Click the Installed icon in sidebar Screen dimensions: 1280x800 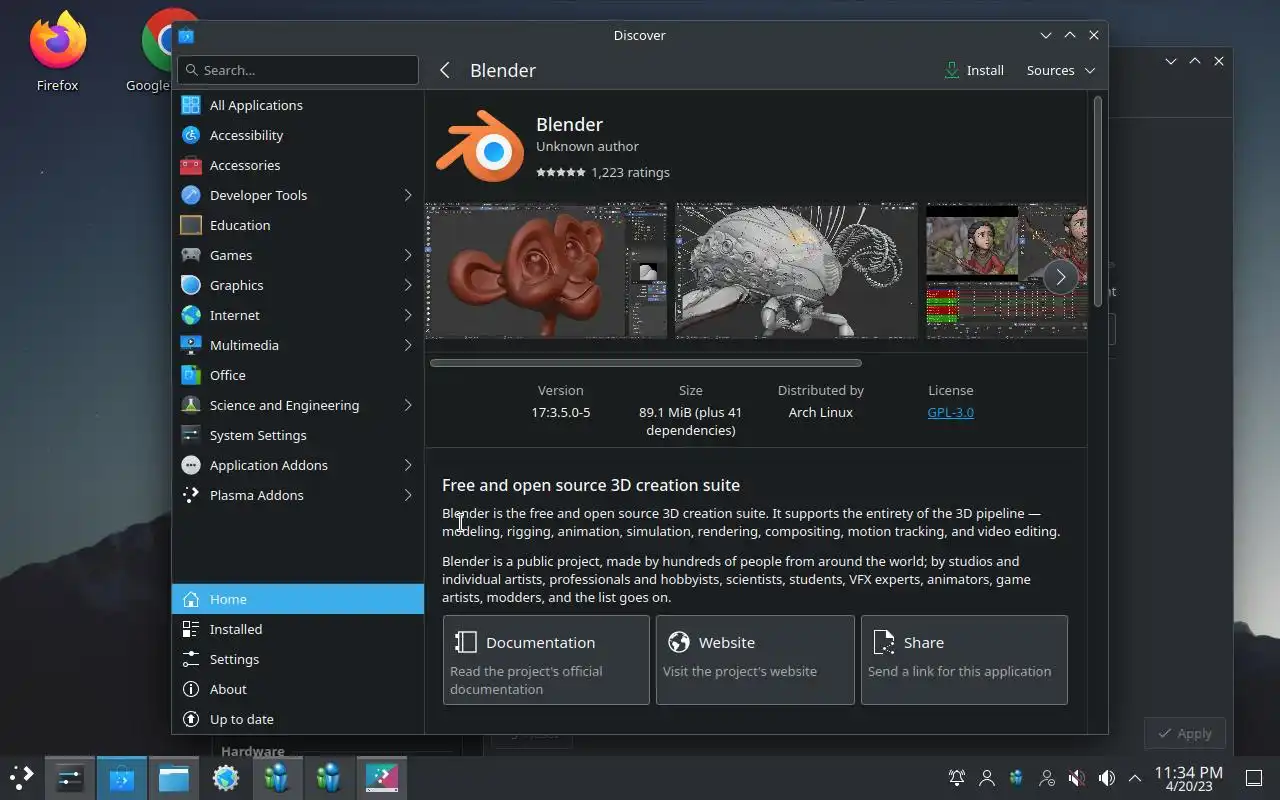point(191,629)
